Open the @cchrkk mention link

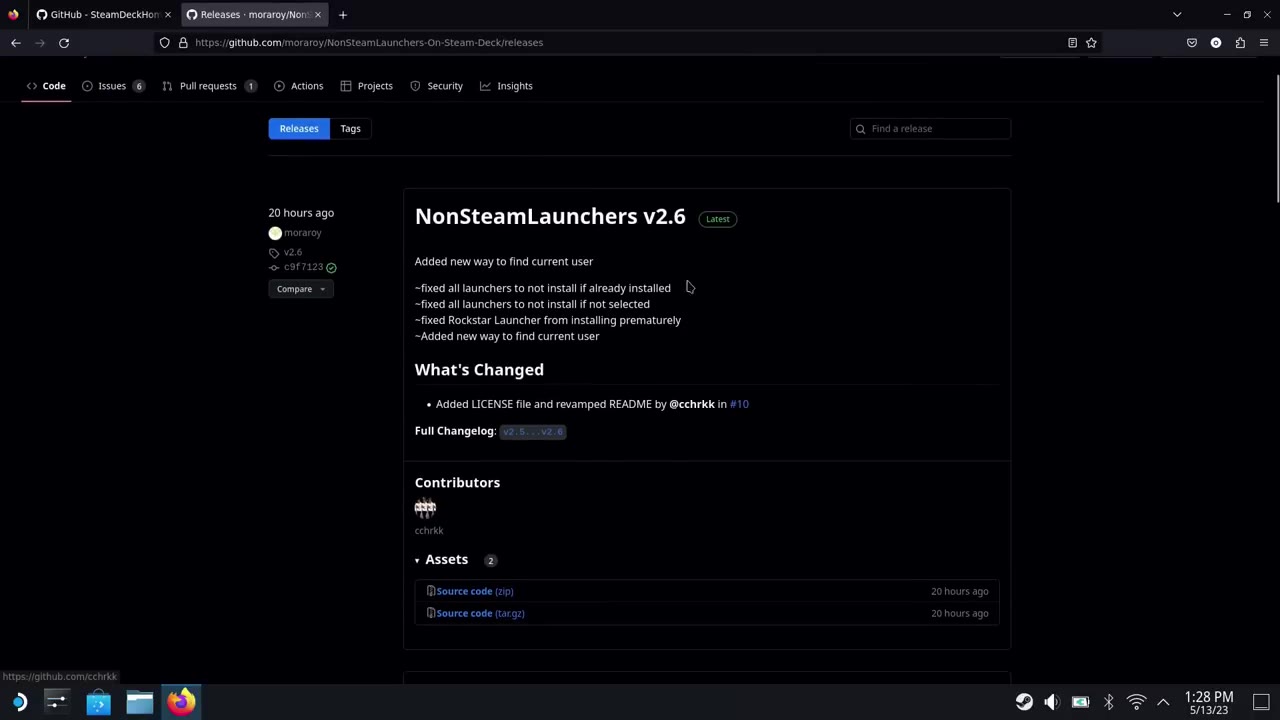tap(692, 404)
